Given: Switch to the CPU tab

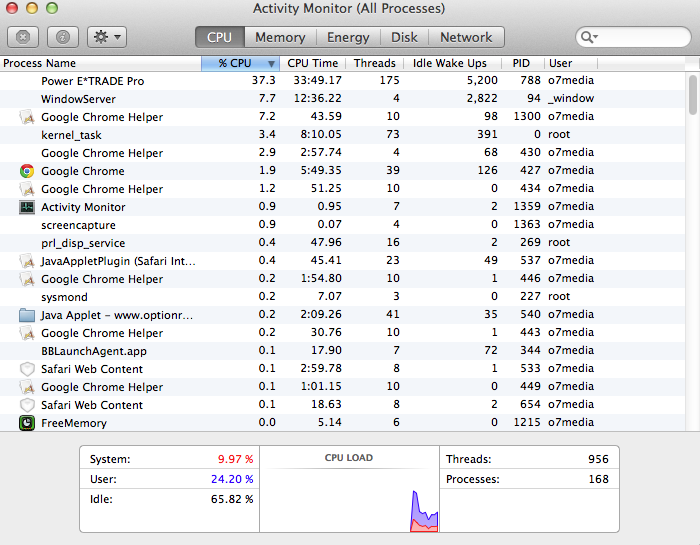Looking at the screenshot, I should 220,37.
